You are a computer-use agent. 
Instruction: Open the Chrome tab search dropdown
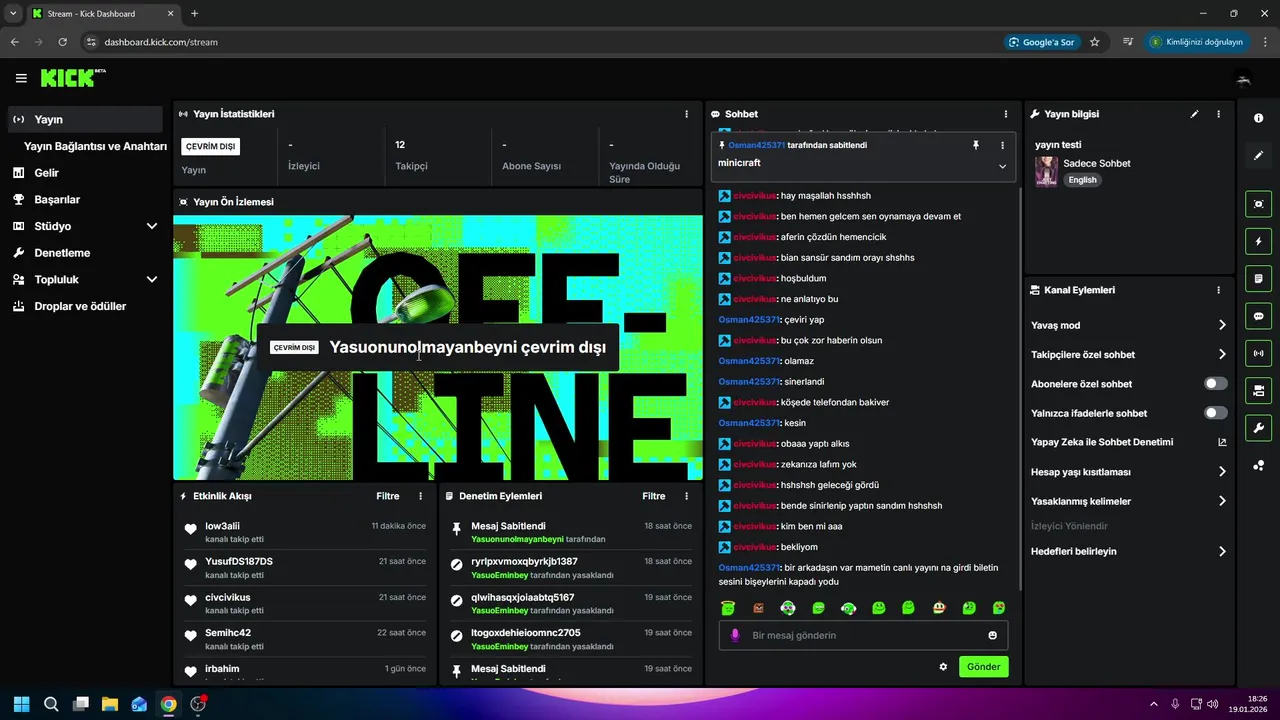[13, 13]
